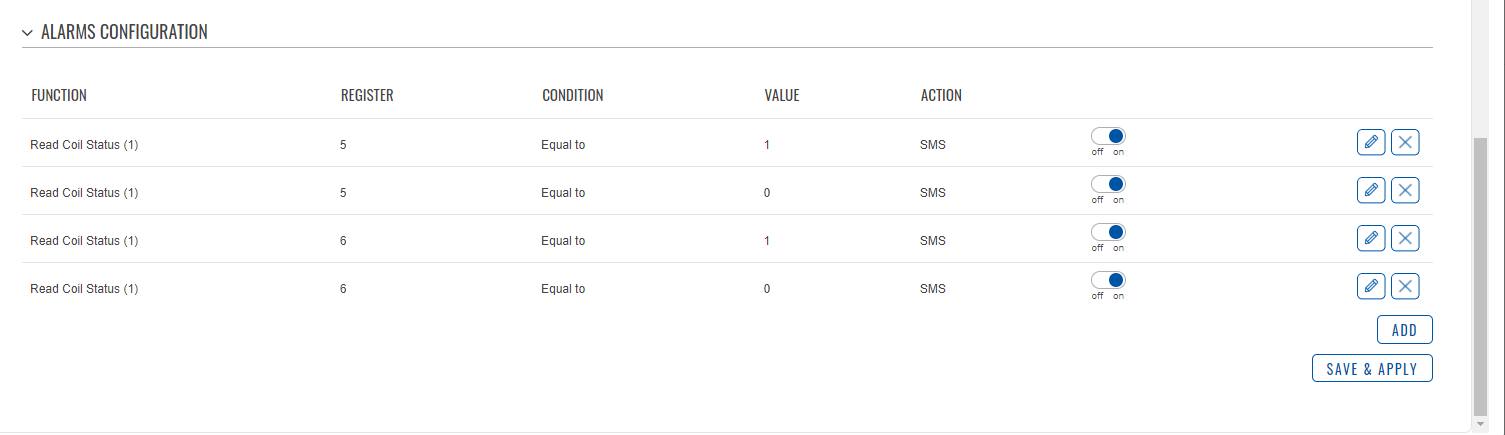Edit the register 6 equal to 1 alarm
Image resolution: width=1505 pixels, height=435 pixels.
tap(1371, 238)
